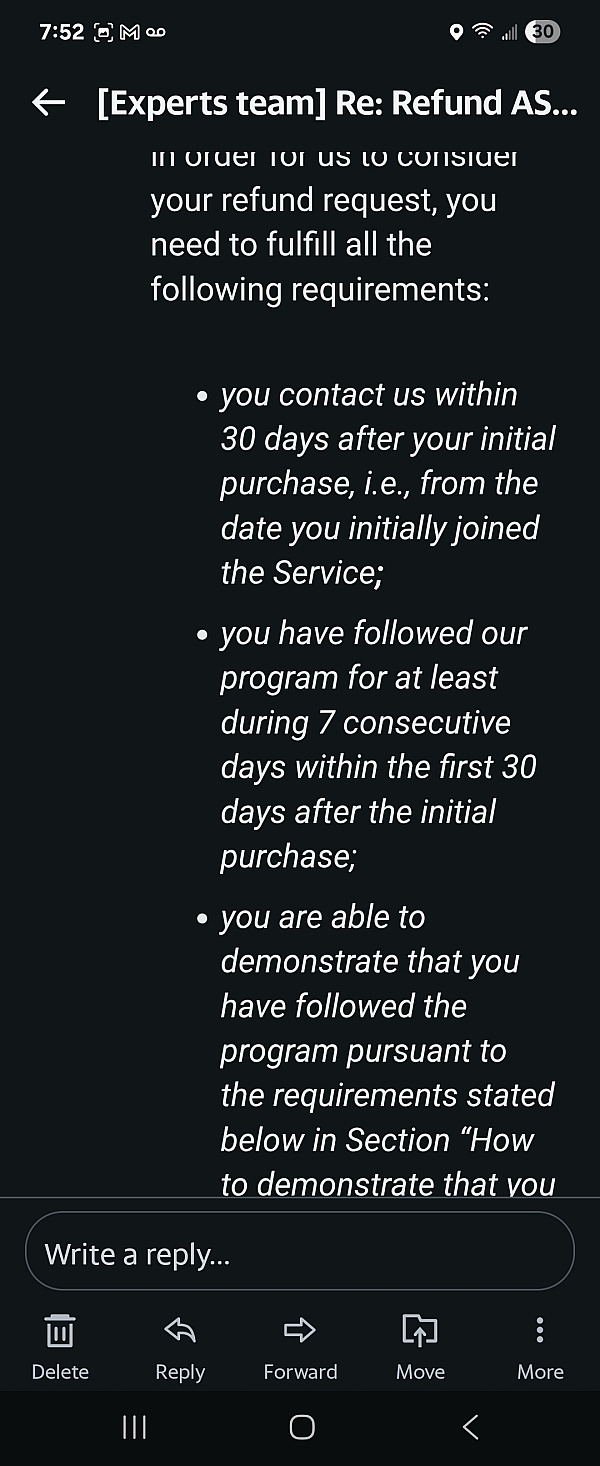The width and height of the screenshot is (600, 1466).
Task: Tap the "[Experts team] Re: Refund" subject title
Action: tap(337, 102)
